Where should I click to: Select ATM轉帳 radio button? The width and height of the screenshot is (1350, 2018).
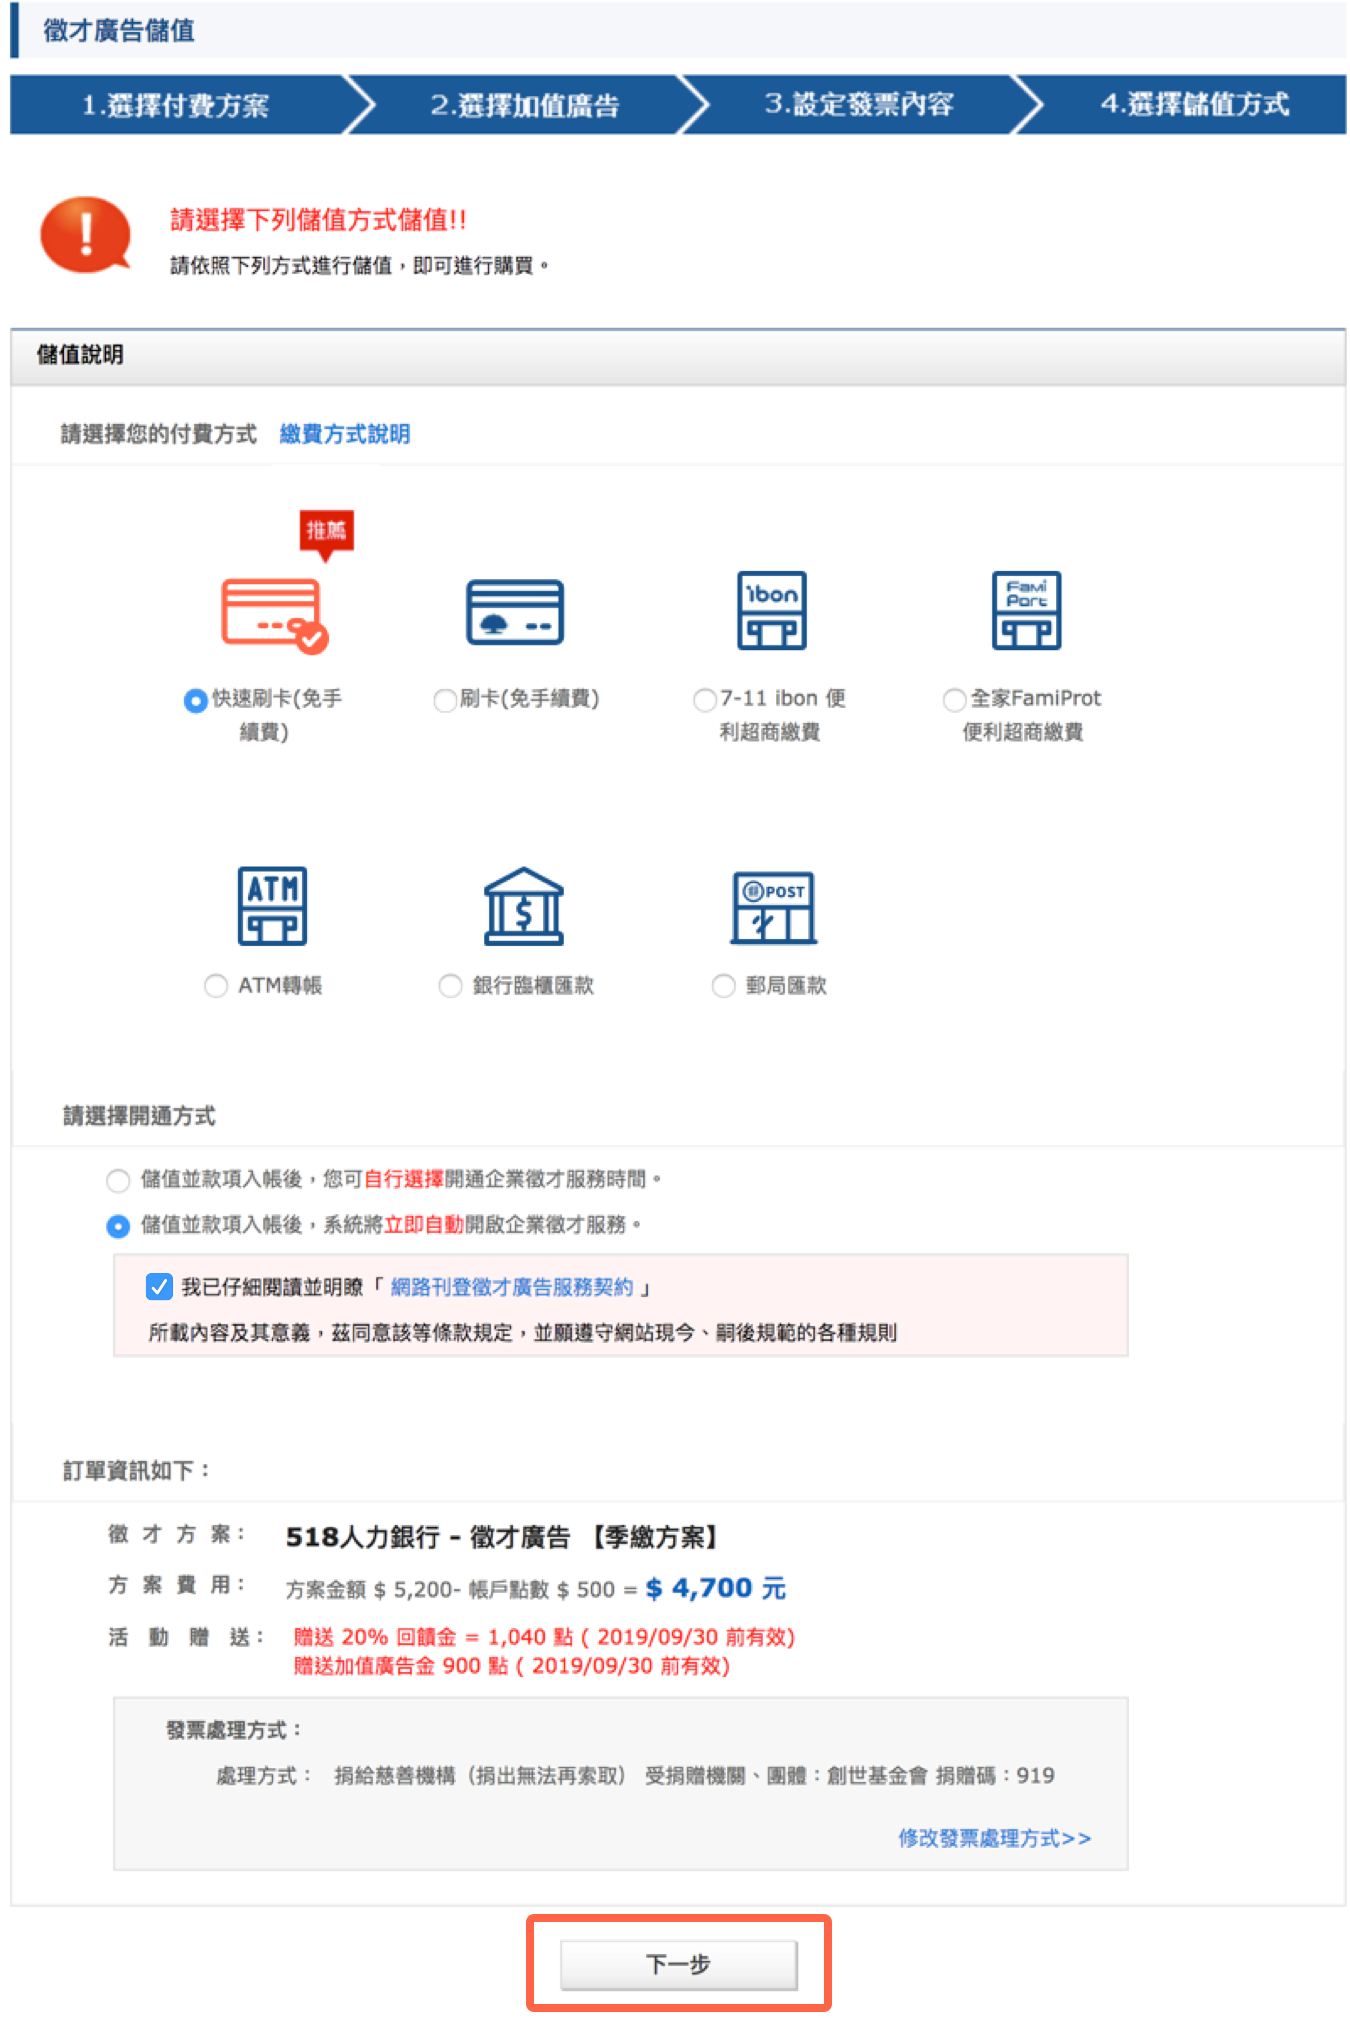(x=216, y=986)
